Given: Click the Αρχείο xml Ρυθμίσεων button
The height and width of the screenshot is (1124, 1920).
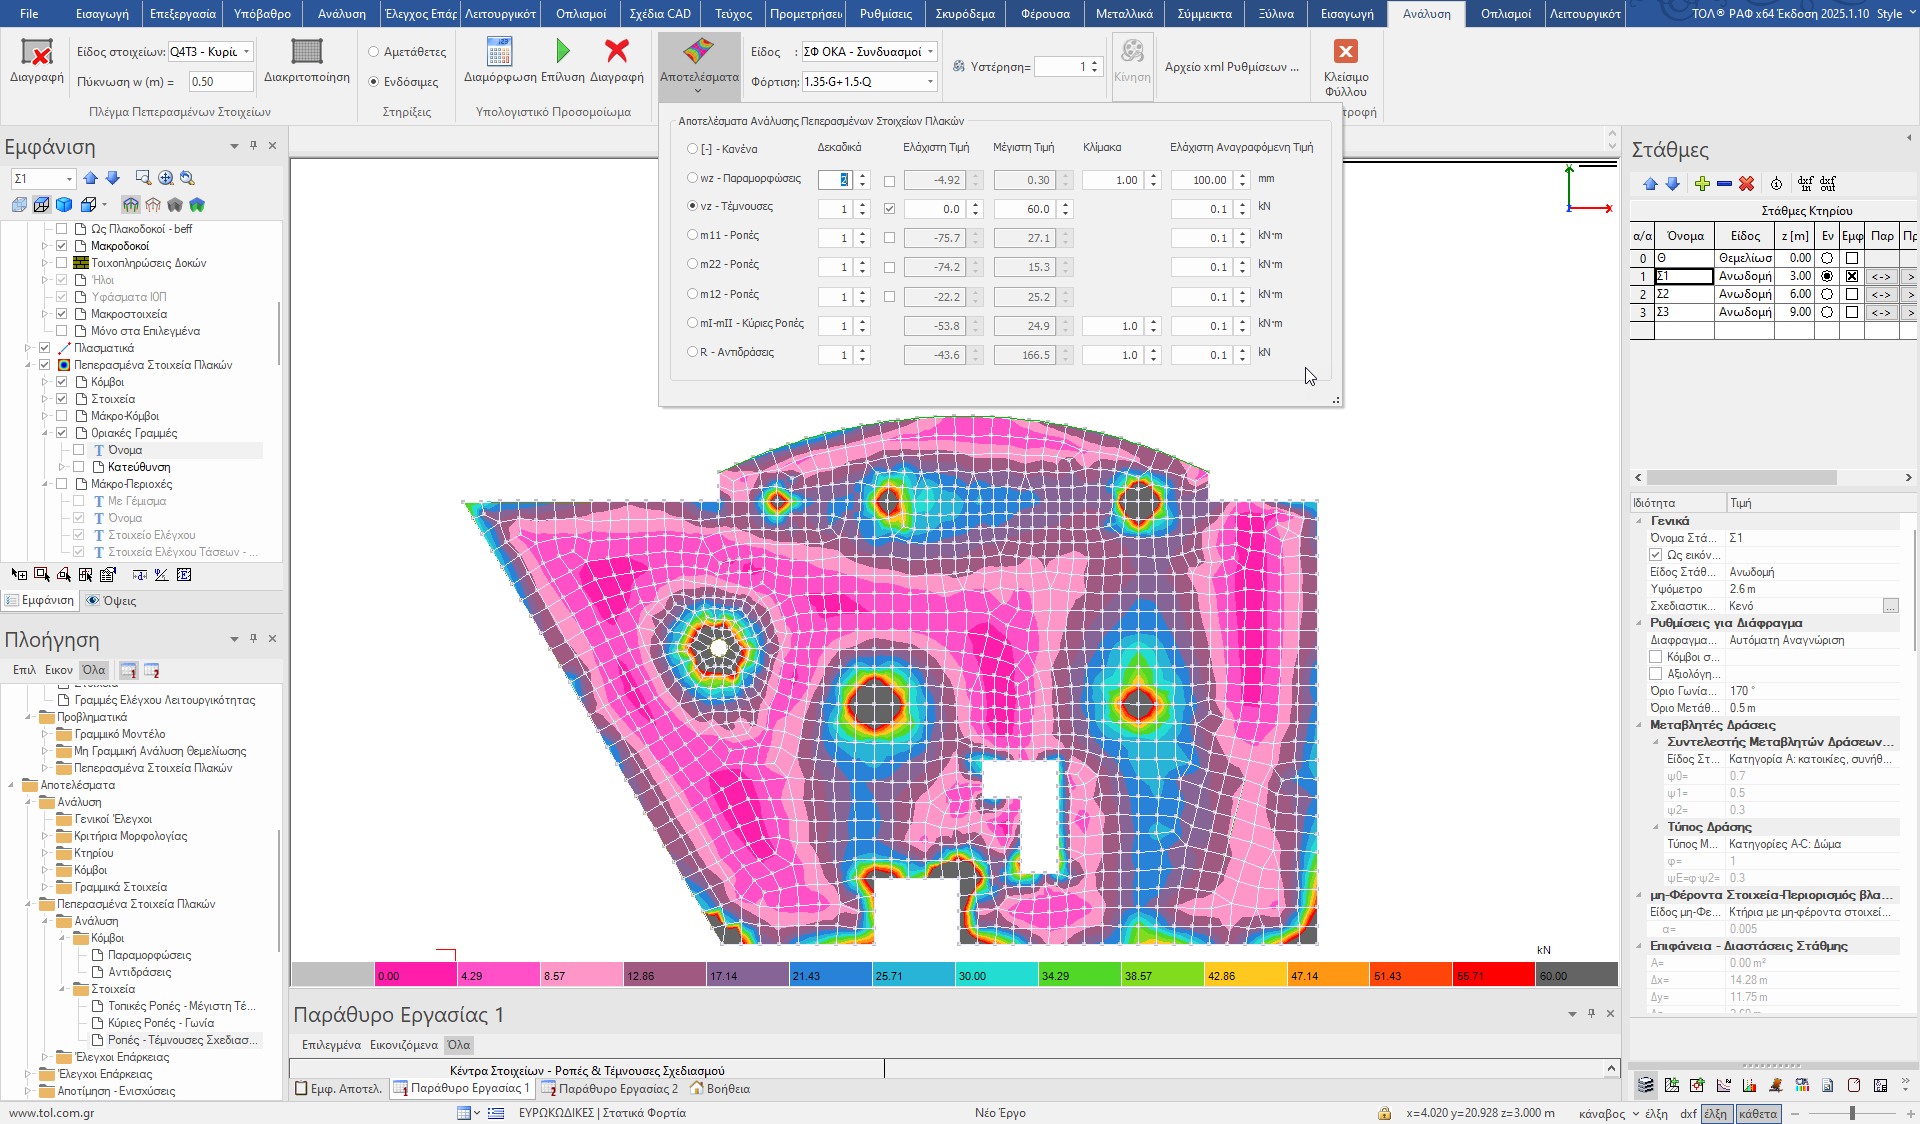Looking at the screenshot, I should 1231,67.
